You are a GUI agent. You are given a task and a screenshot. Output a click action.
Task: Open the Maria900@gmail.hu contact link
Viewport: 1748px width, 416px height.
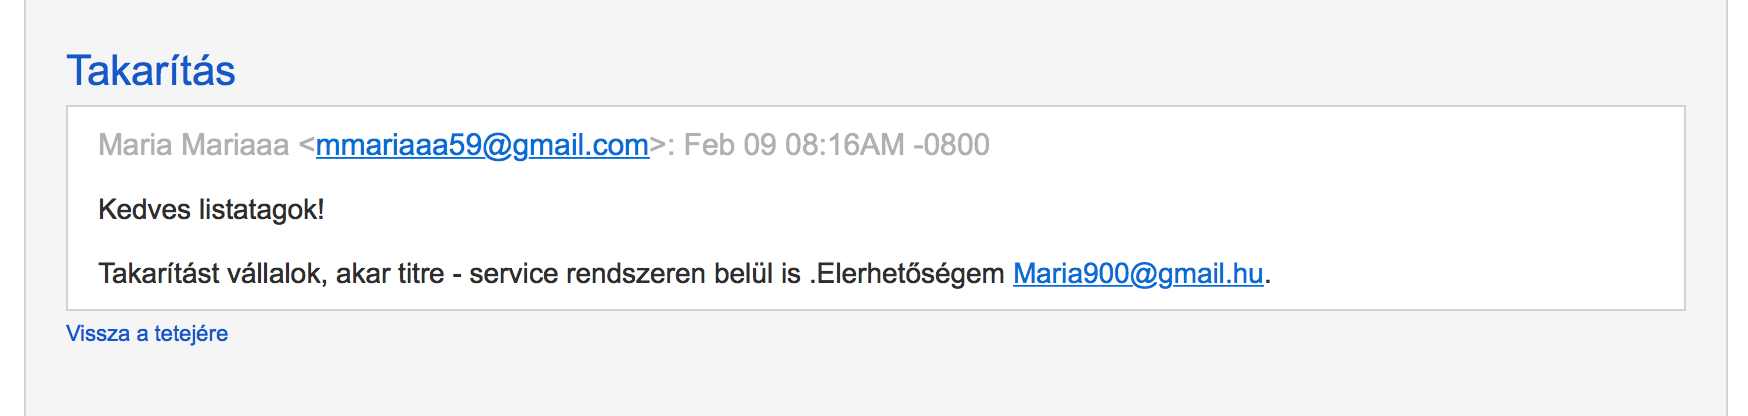pos(1138,274)
